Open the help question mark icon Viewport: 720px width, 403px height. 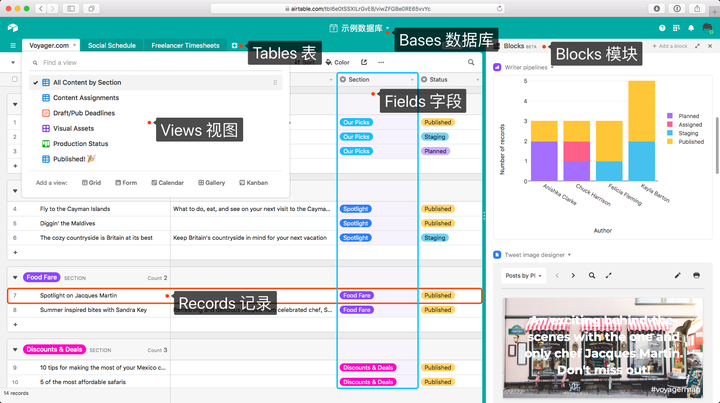pos(662,28)
